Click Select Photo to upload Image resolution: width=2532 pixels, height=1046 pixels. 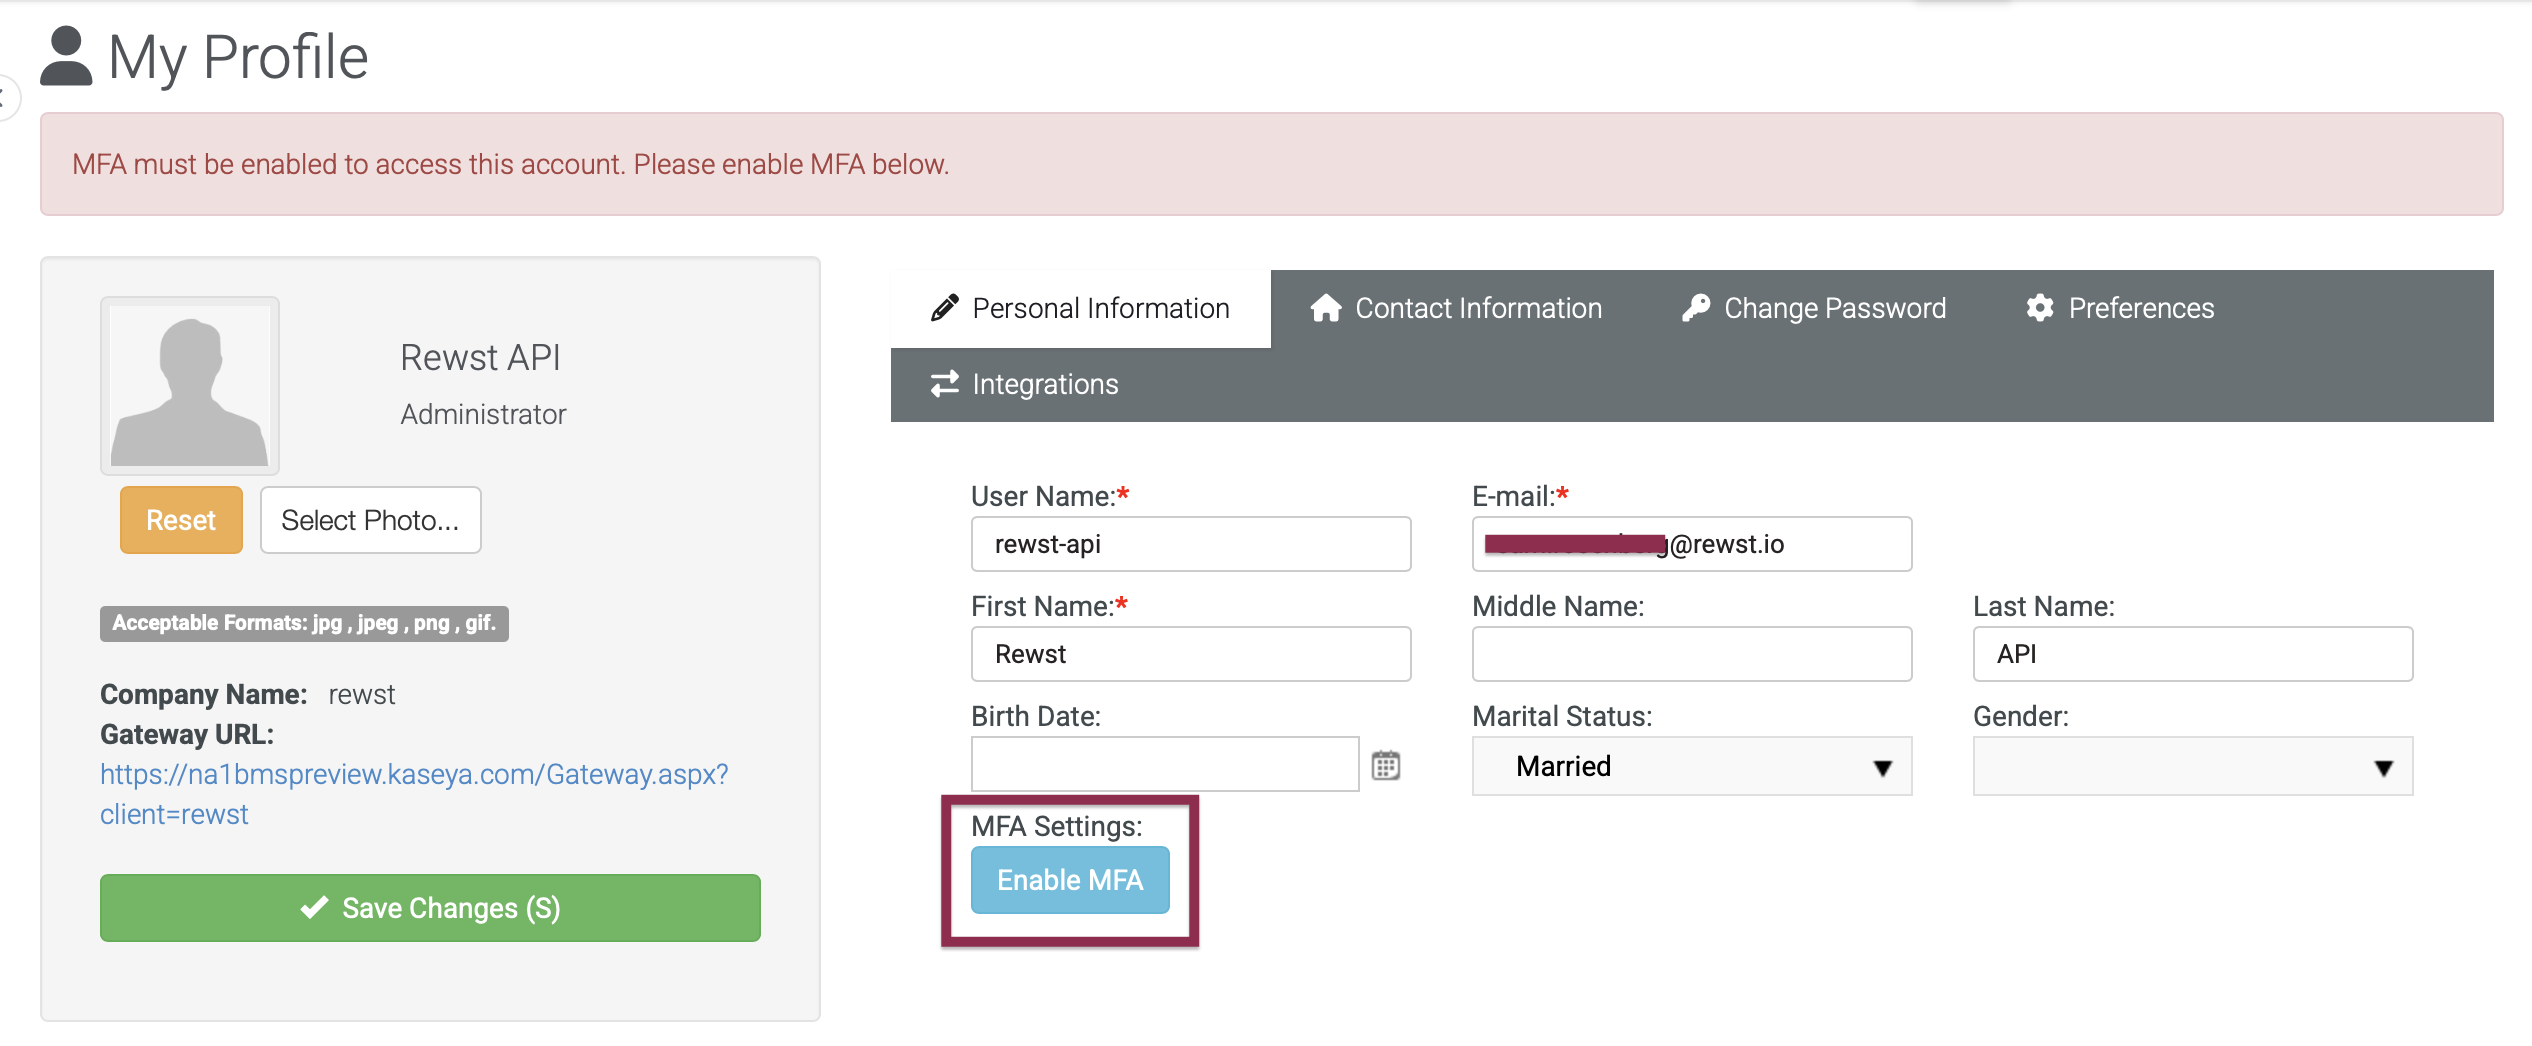(370, 520)
